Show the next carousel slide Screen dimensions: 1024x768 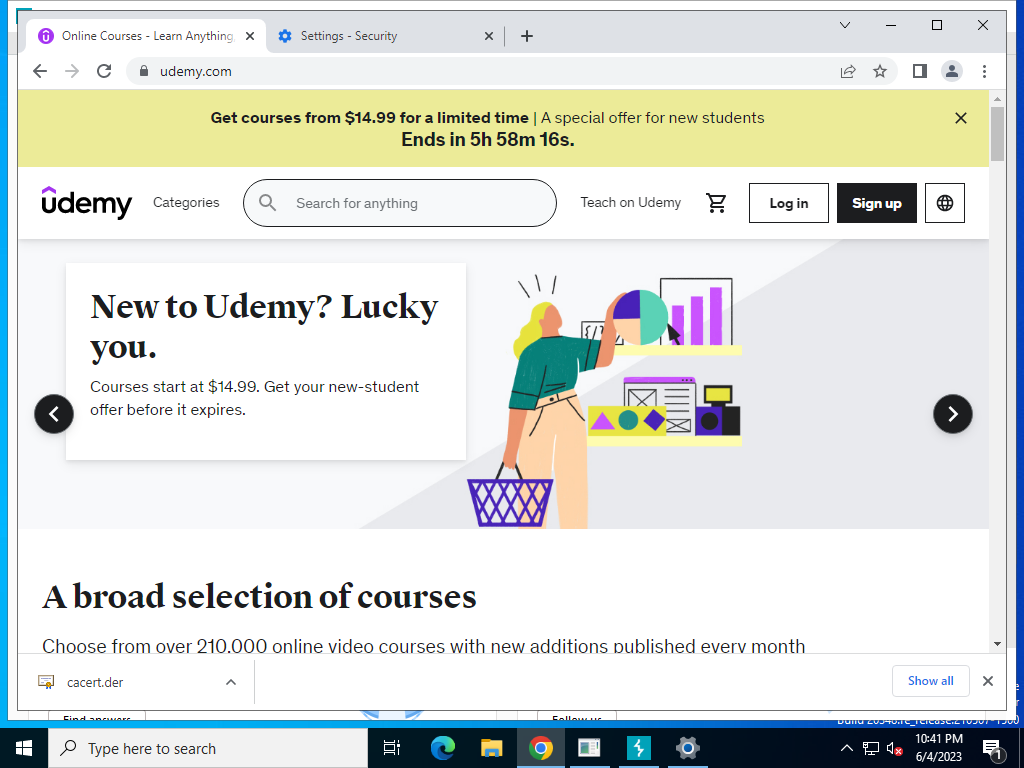click(x=952, y=413)
